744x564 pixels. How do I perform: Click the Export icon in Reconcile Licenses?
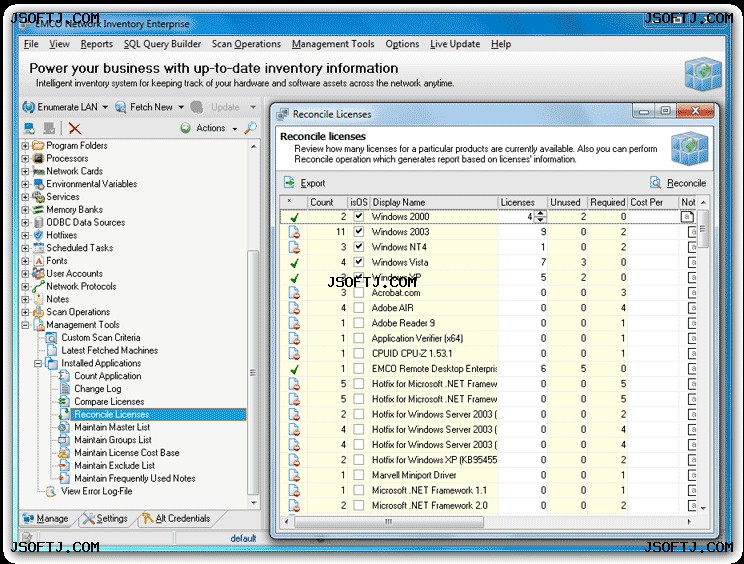pos(289,183)
